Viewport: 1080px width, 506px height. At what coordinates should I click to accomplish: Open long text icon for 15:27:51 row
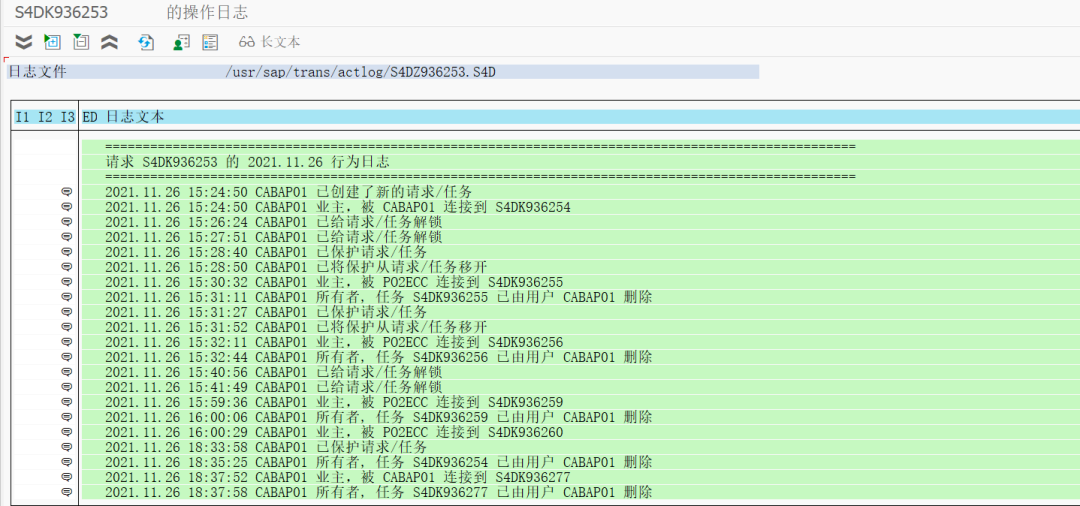67,237
